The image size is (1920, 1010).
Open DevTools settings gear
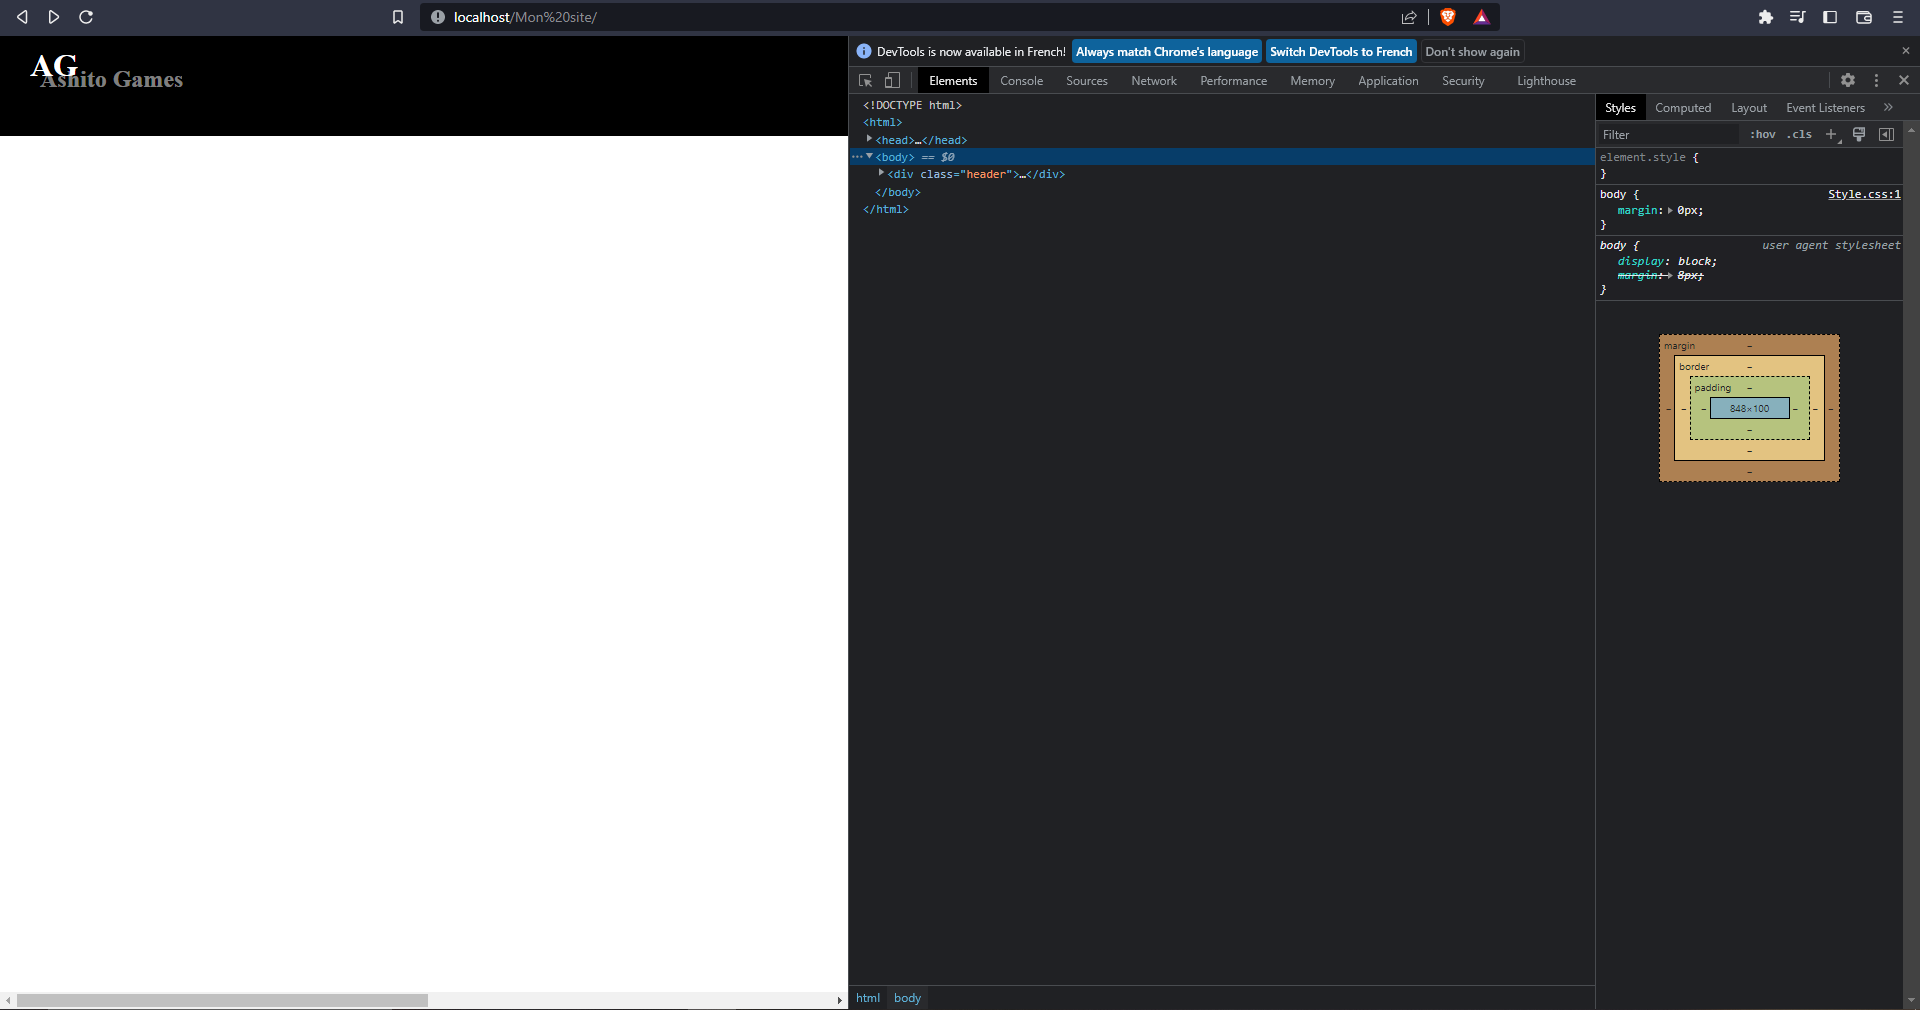click(x=1848, y=80)
